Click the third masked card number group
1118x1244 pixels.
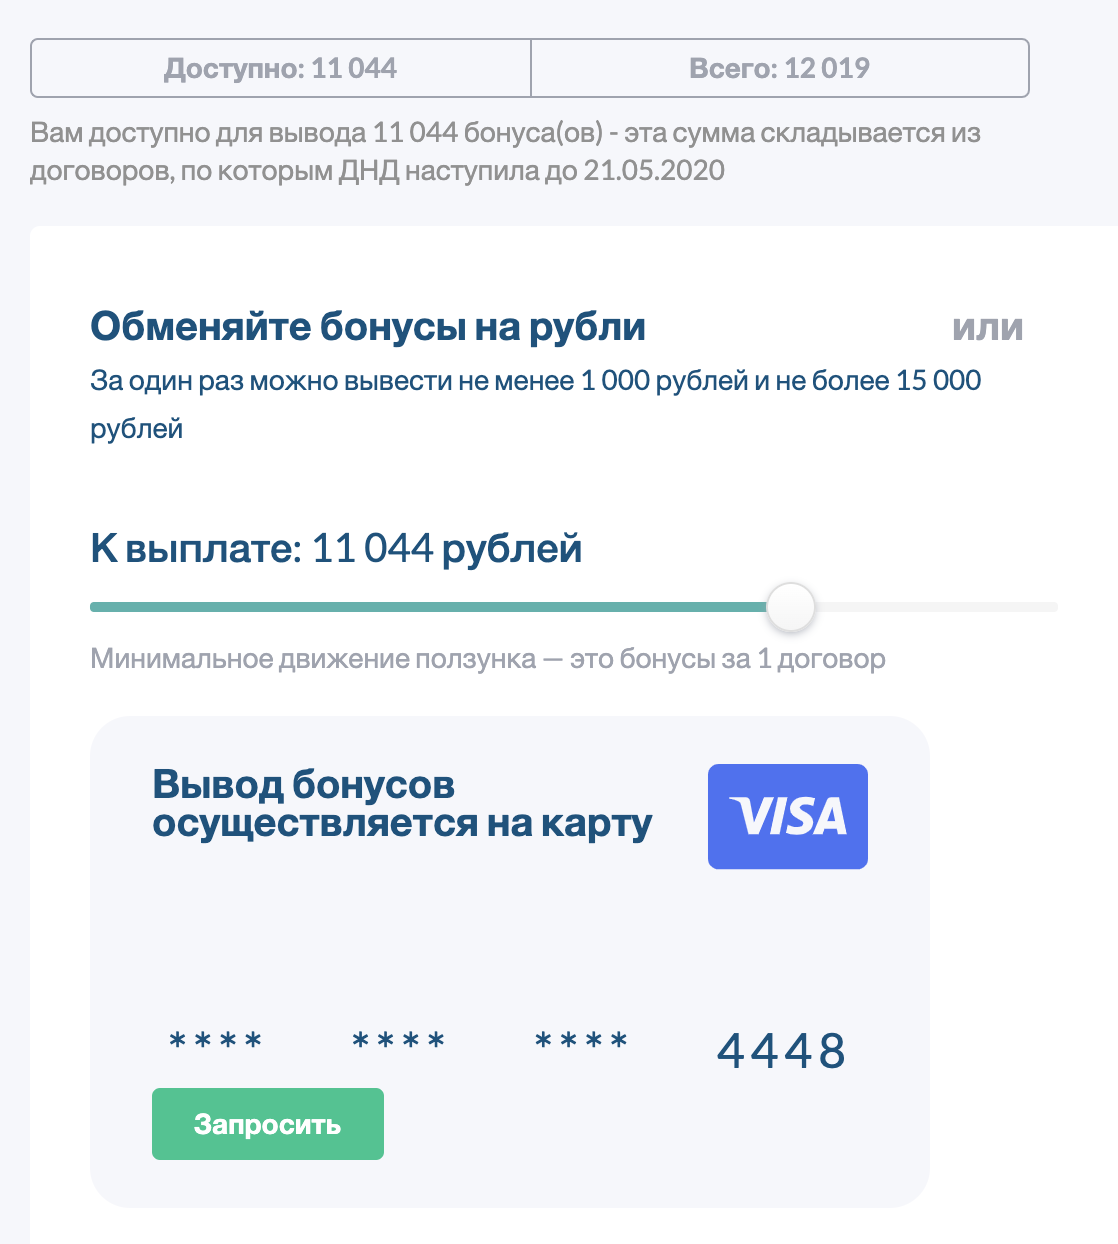582,1043
